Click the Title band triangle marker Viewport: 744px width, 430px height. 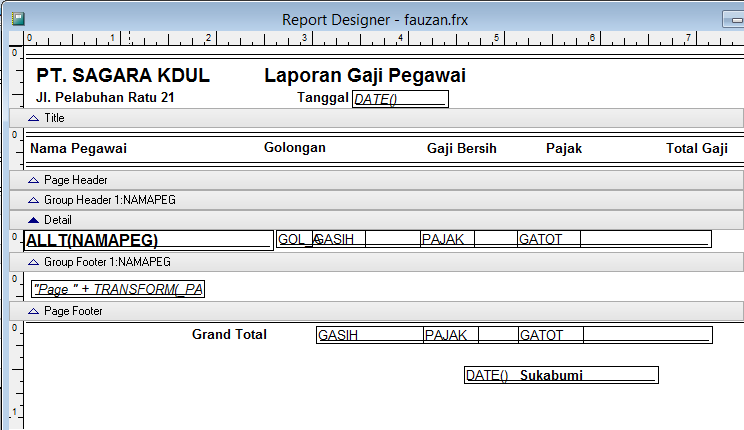pos(33,118)
